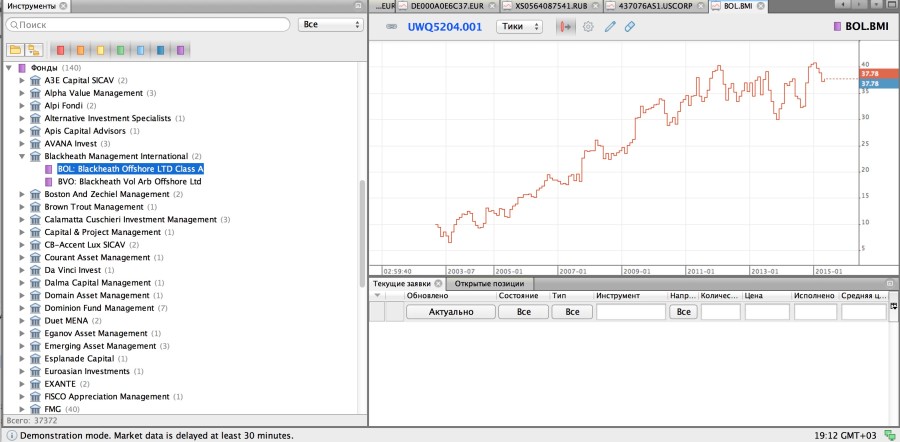Open chart settings gear icon

[x=588, y=27]
